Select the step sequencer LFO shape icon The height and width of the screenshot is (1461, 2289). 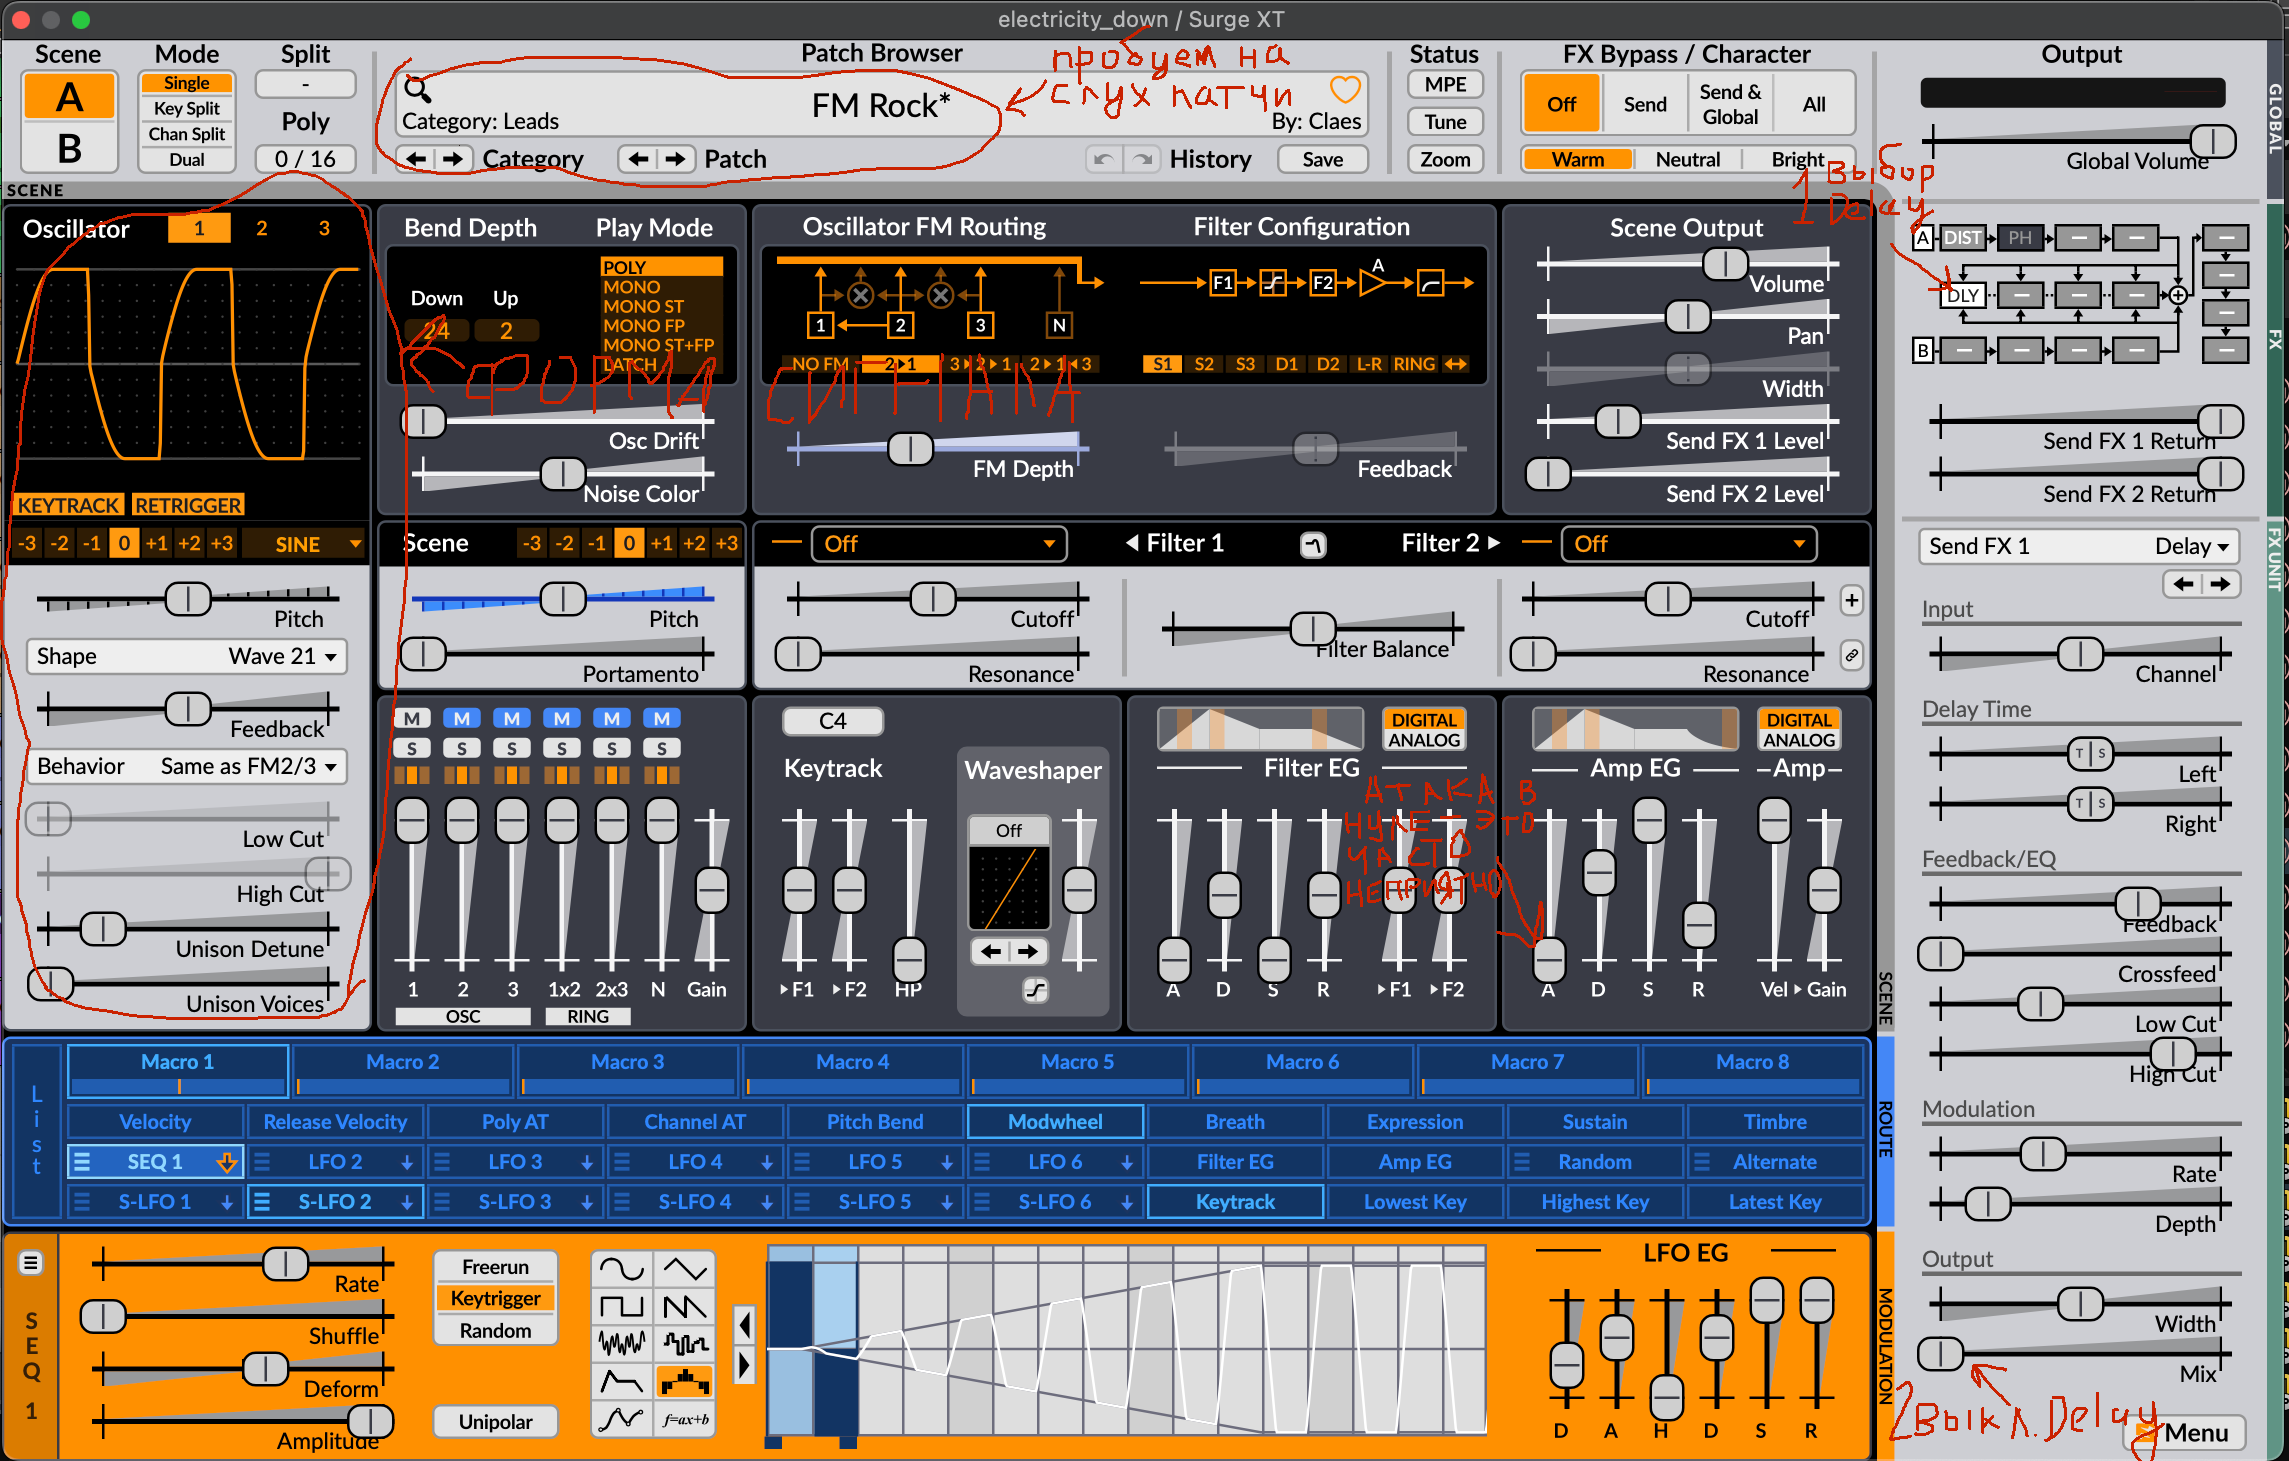(x=685, y=1383)
